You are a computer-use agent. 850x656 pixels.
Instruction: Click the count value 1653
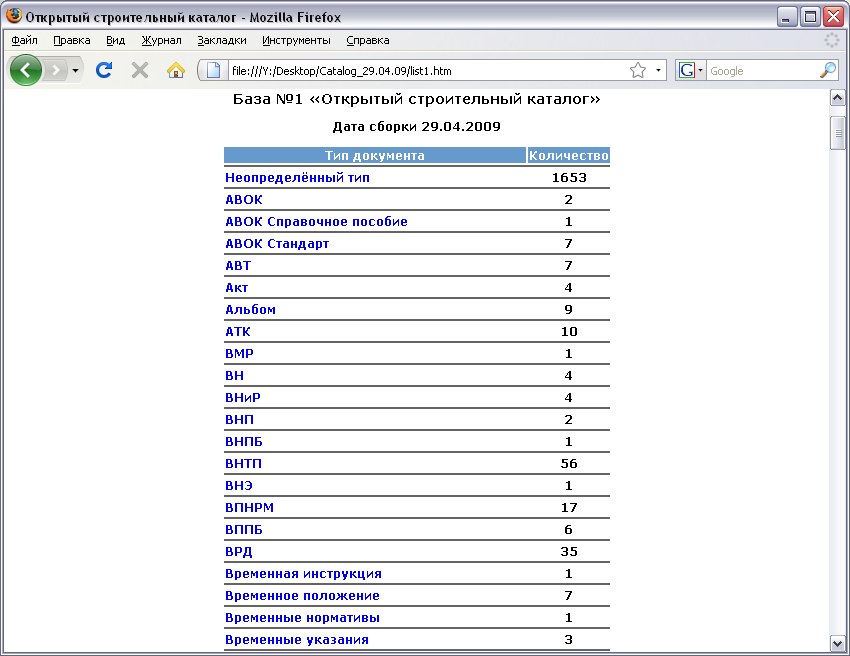[569, 177]
